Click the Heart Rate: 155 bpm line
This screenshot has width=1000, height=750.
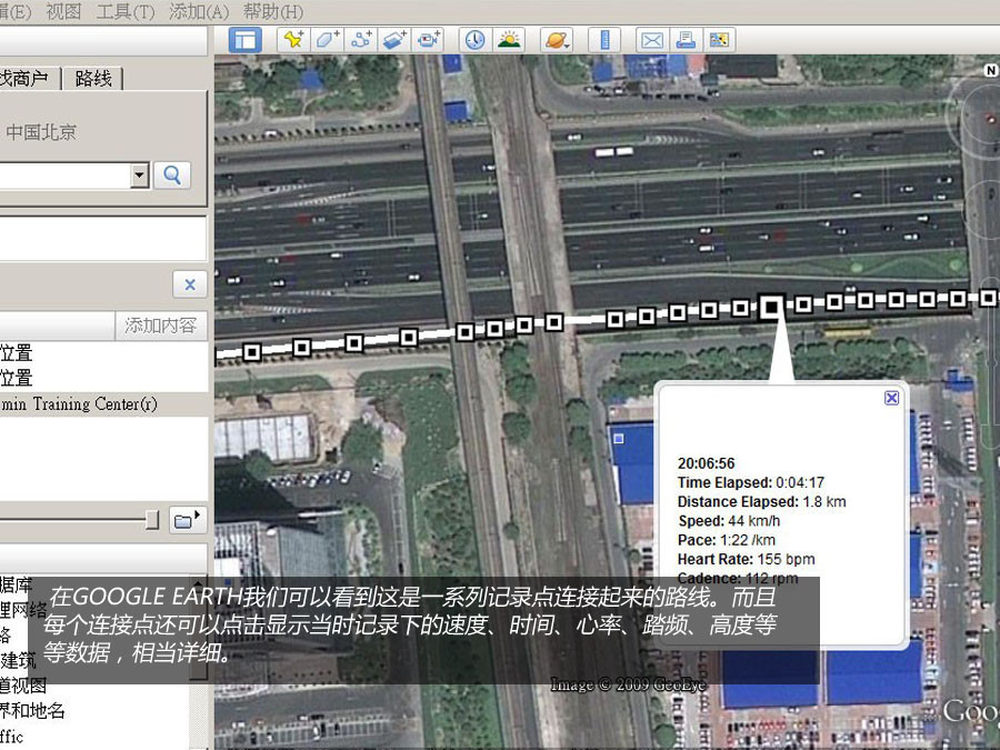point(746,559)
